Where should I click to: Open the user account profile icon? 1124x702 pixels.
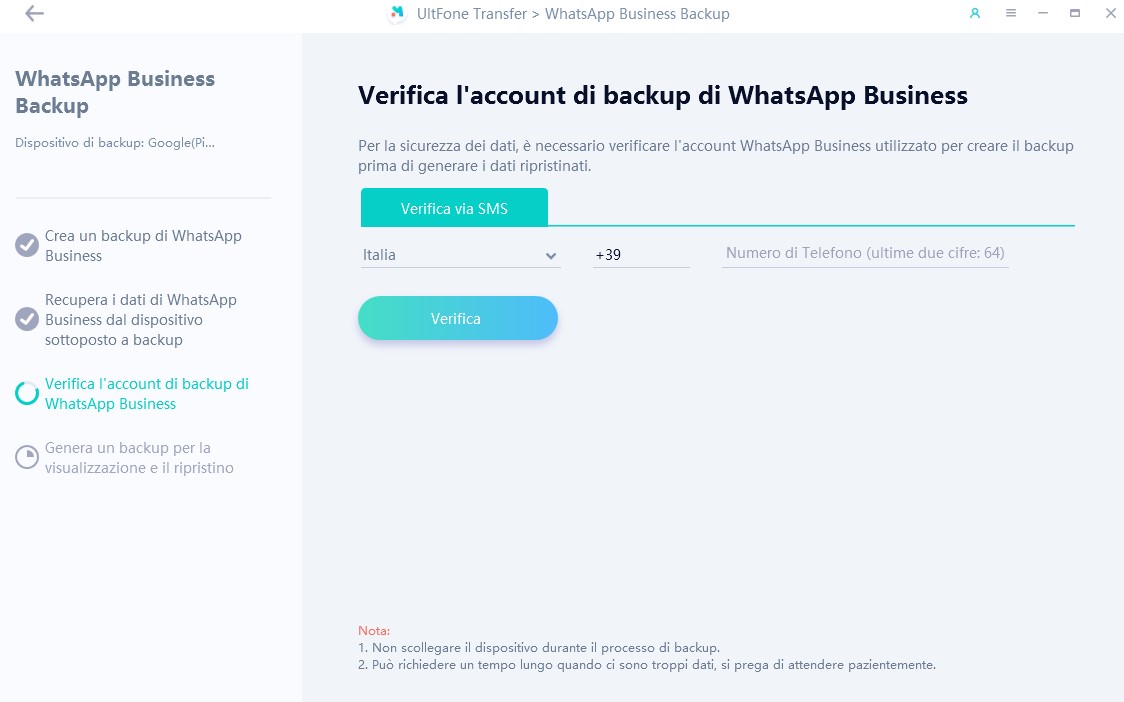coord(975,13)
